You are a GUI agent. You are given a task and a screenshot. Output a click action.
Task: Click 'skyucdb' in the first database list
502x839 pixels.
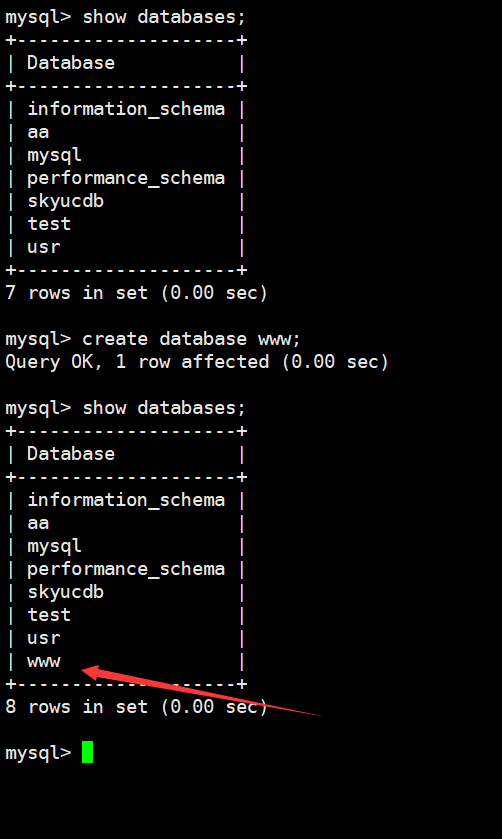point(65,201)
